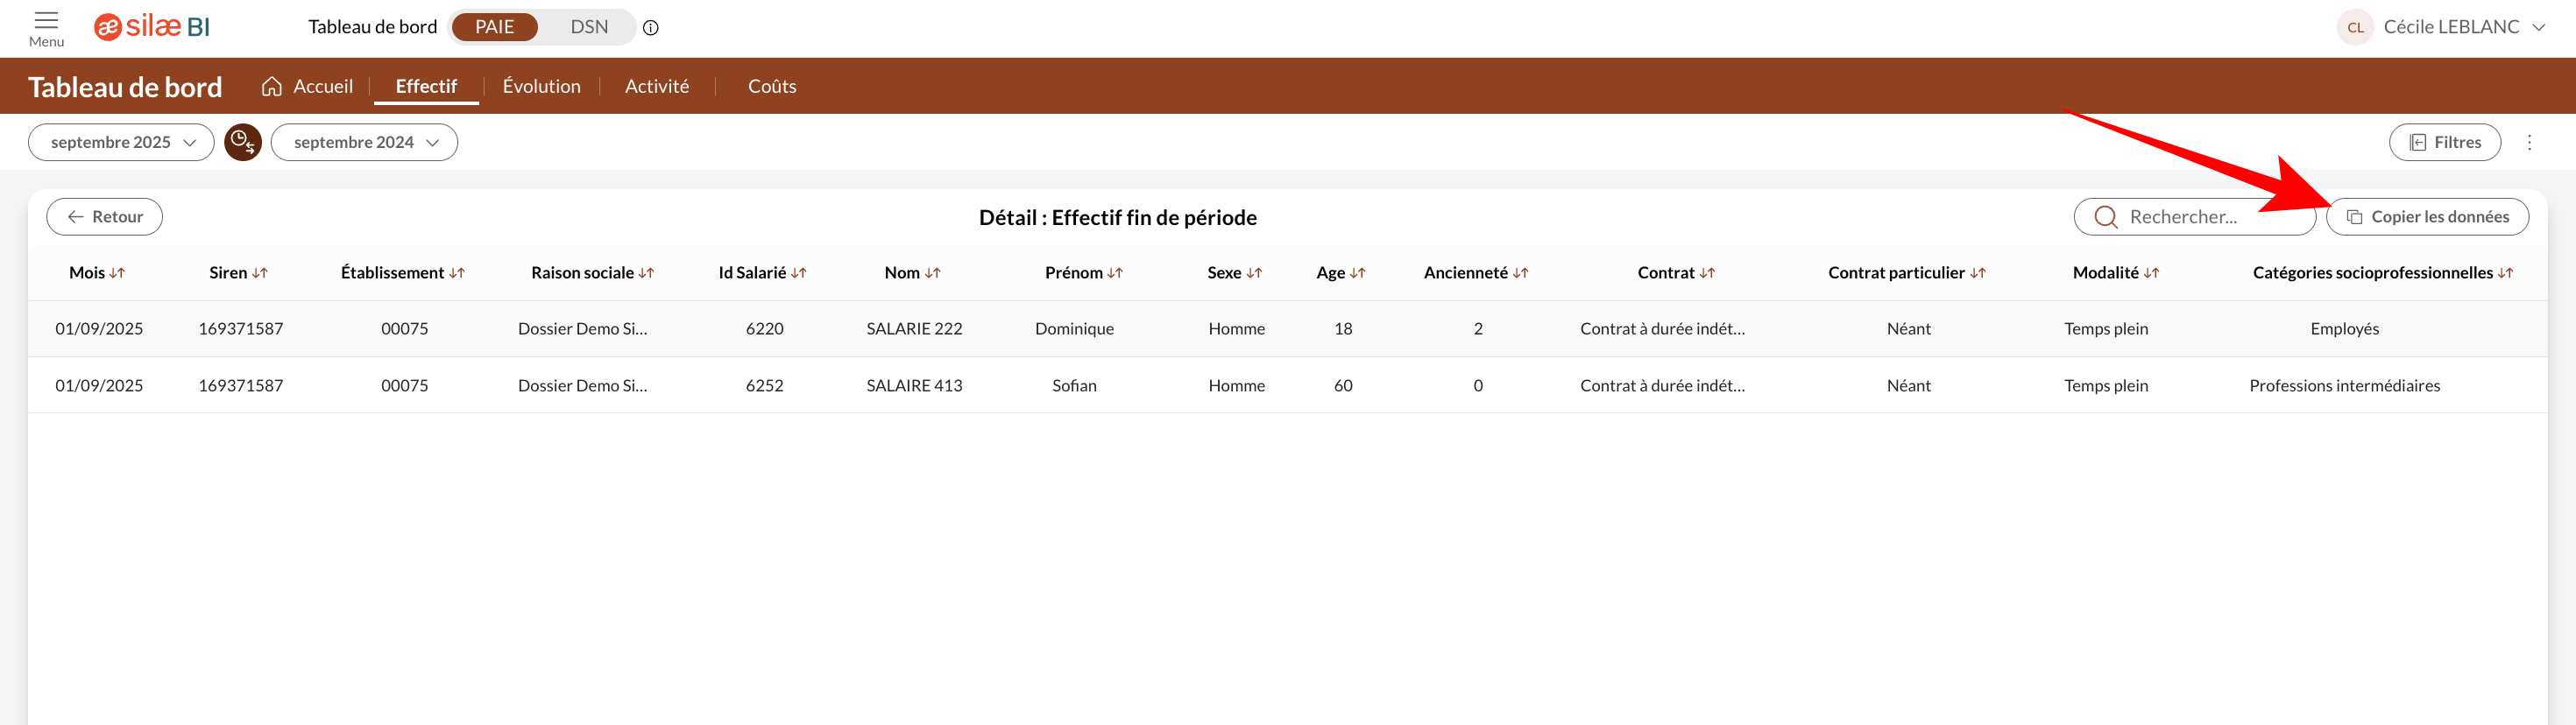Click Copier les données button
This screenshot has height=725, width=2576.
click(2427, 217)
